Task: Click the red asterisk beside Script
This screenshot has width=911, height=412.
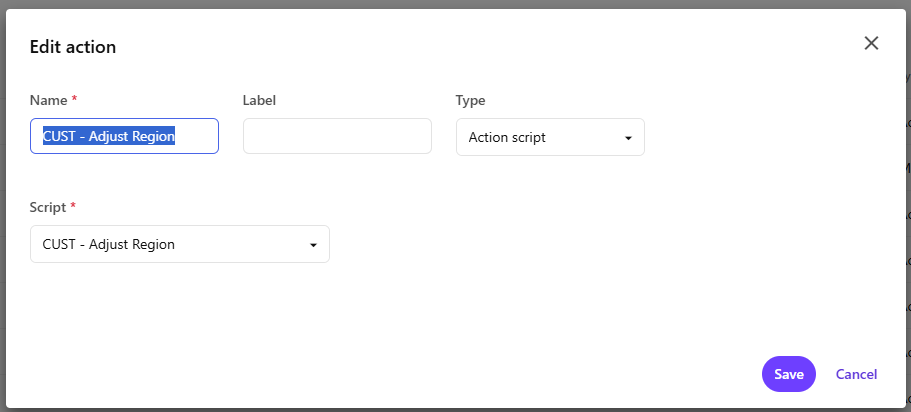Action: point(73,207)
